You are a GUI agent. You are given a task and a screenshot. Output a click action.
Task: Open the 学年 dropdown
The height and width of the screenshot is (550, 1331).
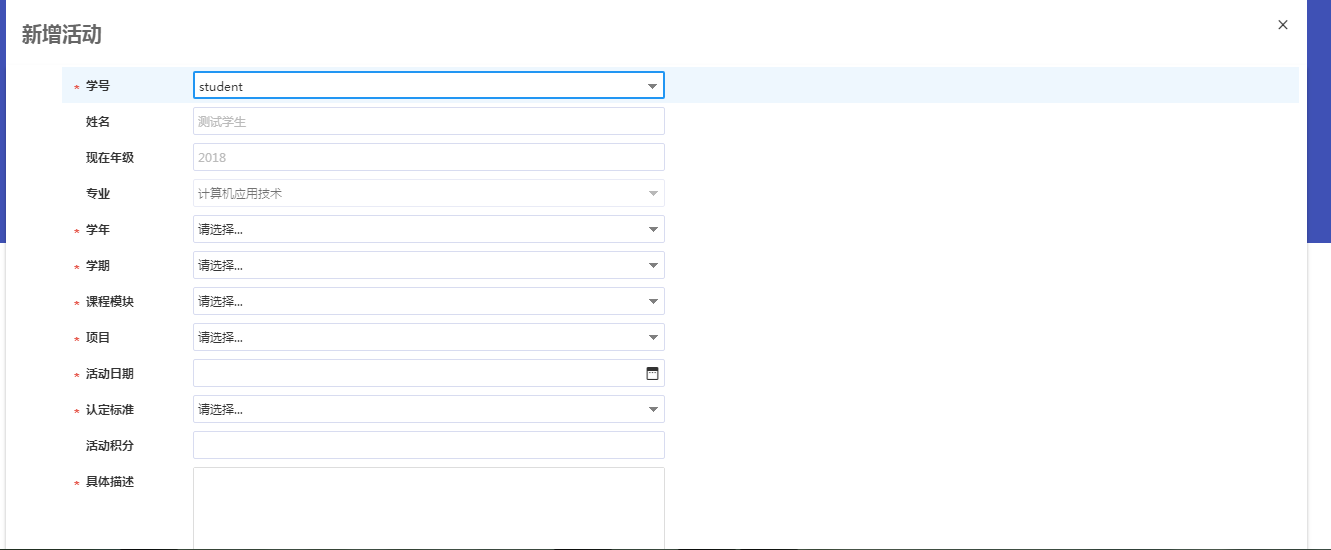coord(428,229)
